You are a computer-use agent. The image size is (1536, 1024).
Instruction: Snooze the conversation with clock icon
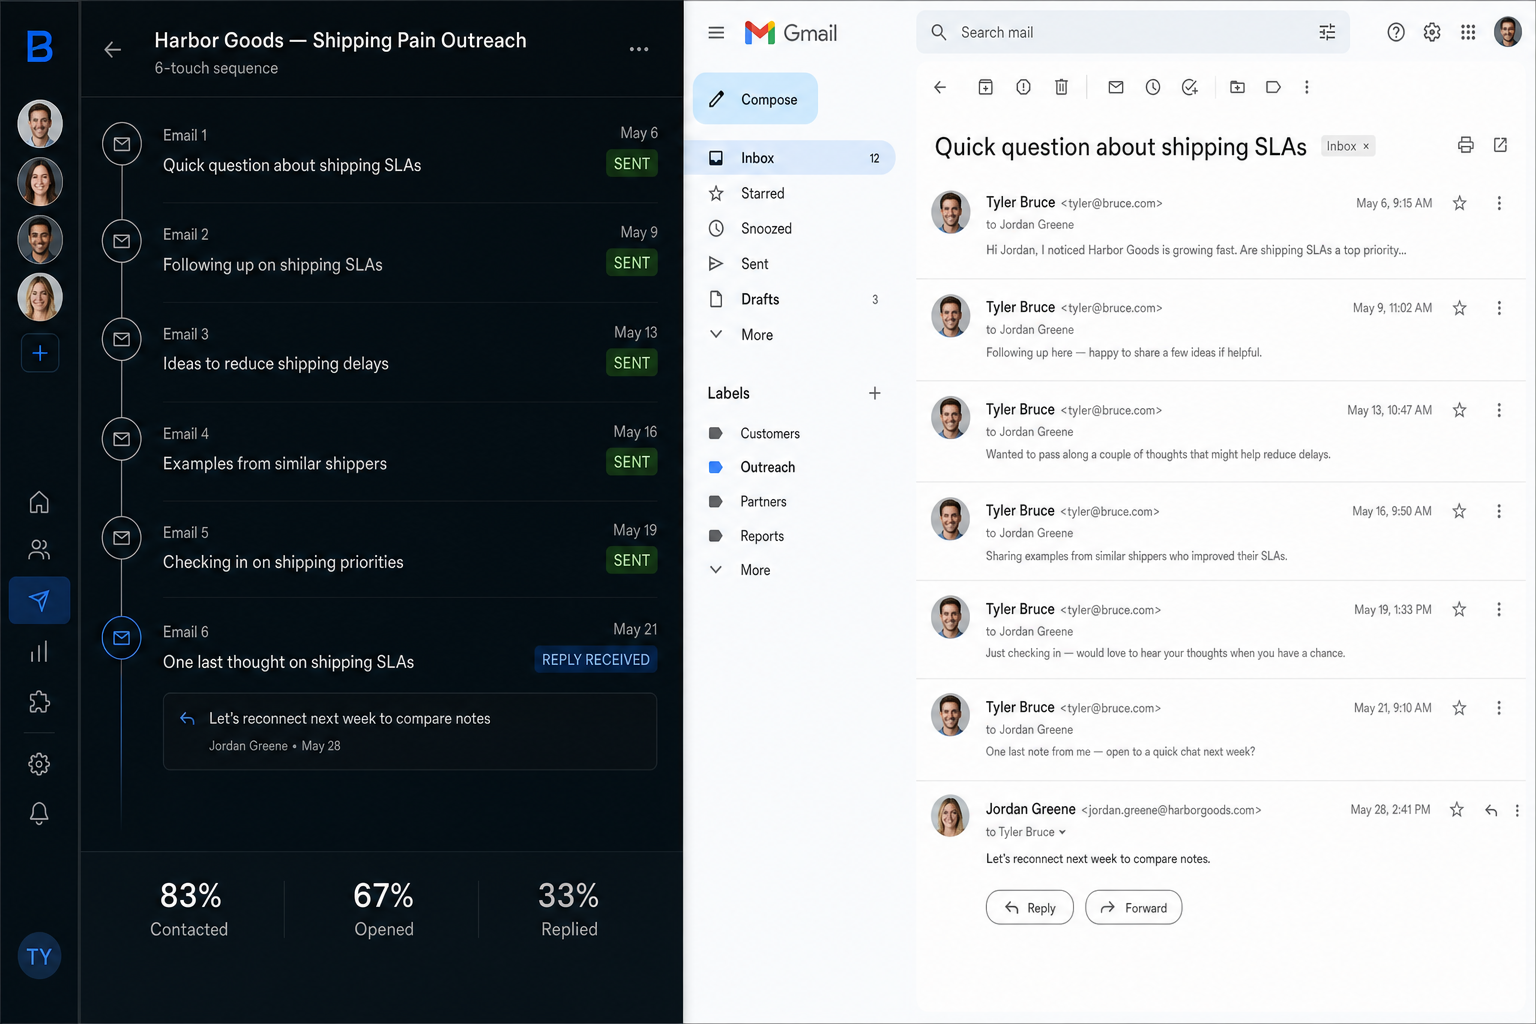click(1153, 87)
